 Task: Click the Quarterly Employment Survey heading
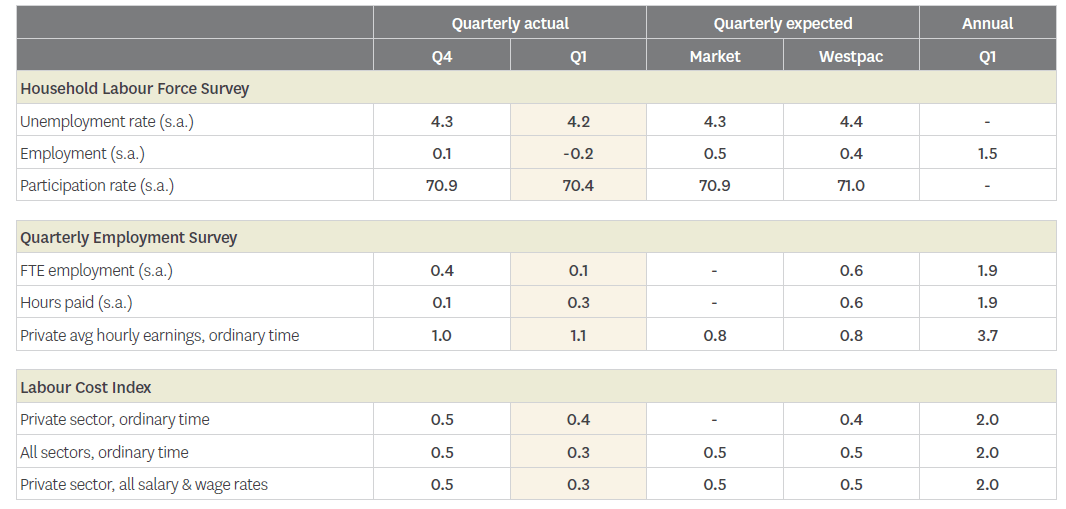129,238
